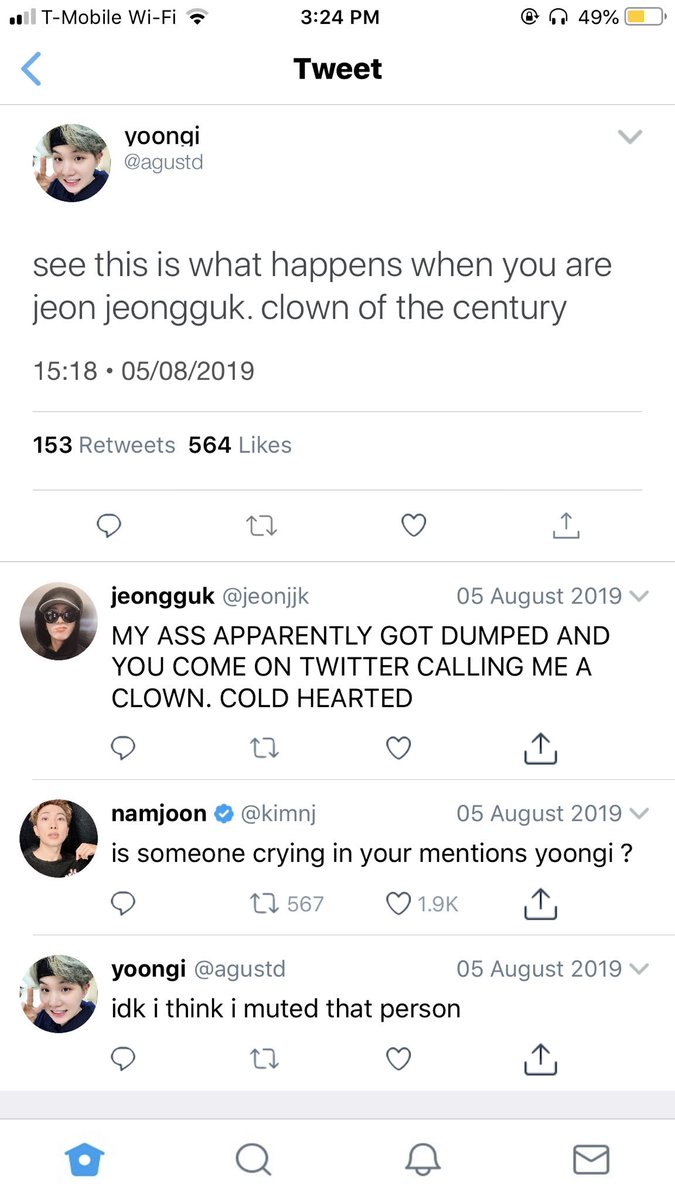
Task: Open options chevron on main tweet
Action: point(629,137)
